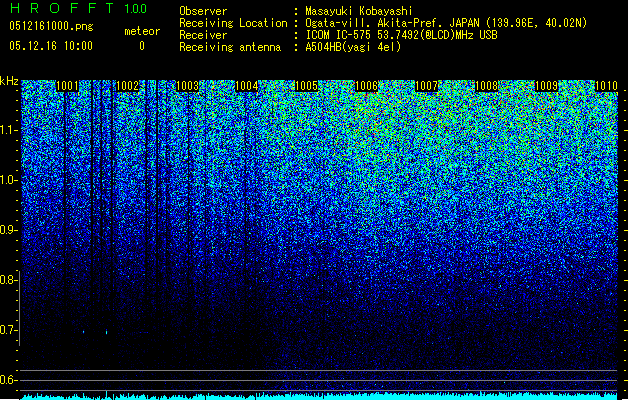
Task: Click the Observer field label
Action: (203, 11)
